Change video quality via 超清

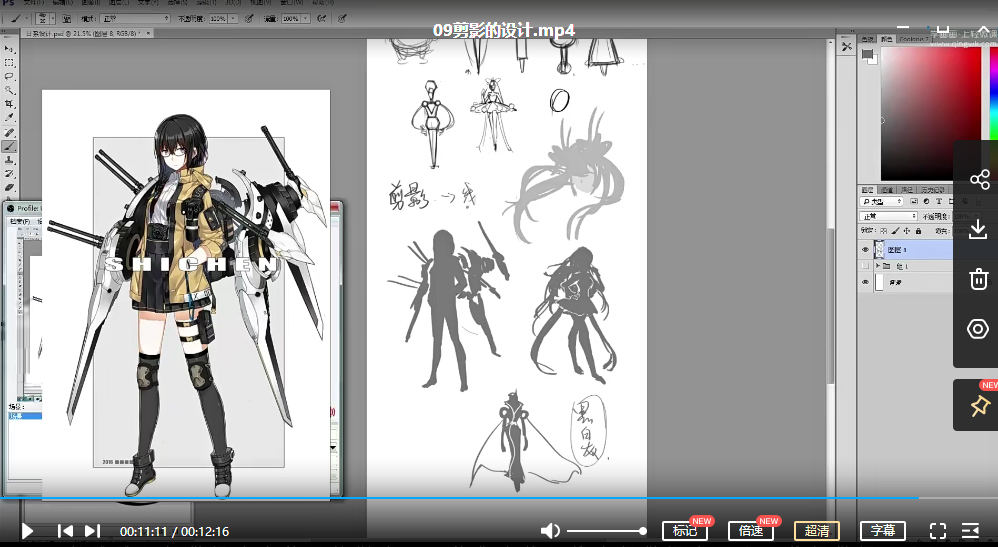pos(816,531)
